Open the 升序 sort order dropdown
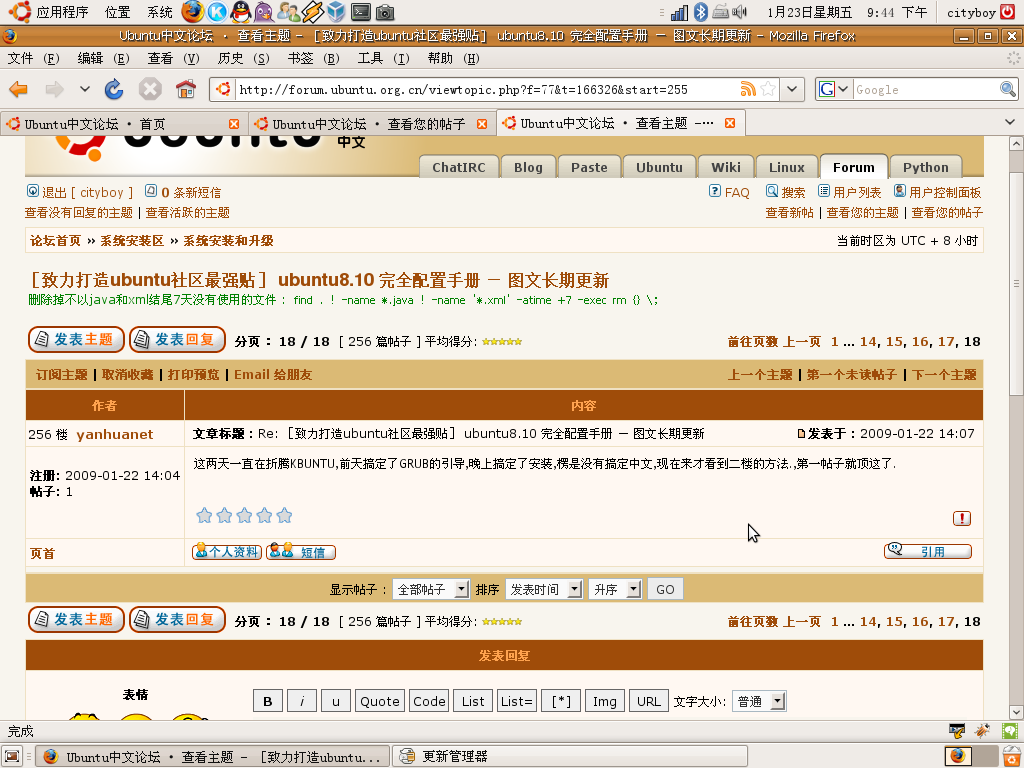The width and height of the screenshot is (1024, 768). (x=615, y=590)
